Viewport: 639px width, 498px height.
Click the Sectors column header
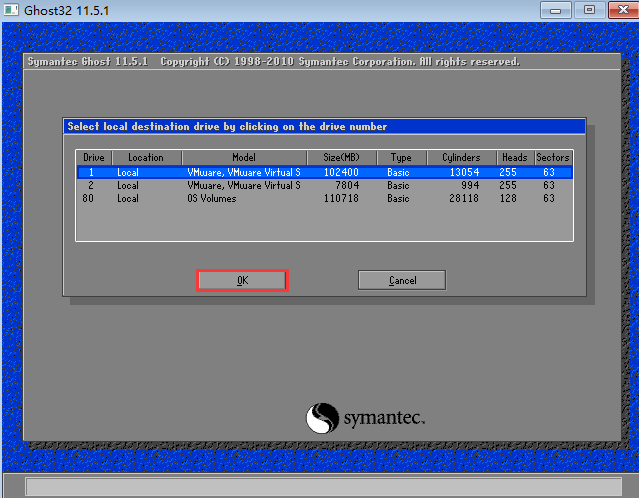[552, 158]
